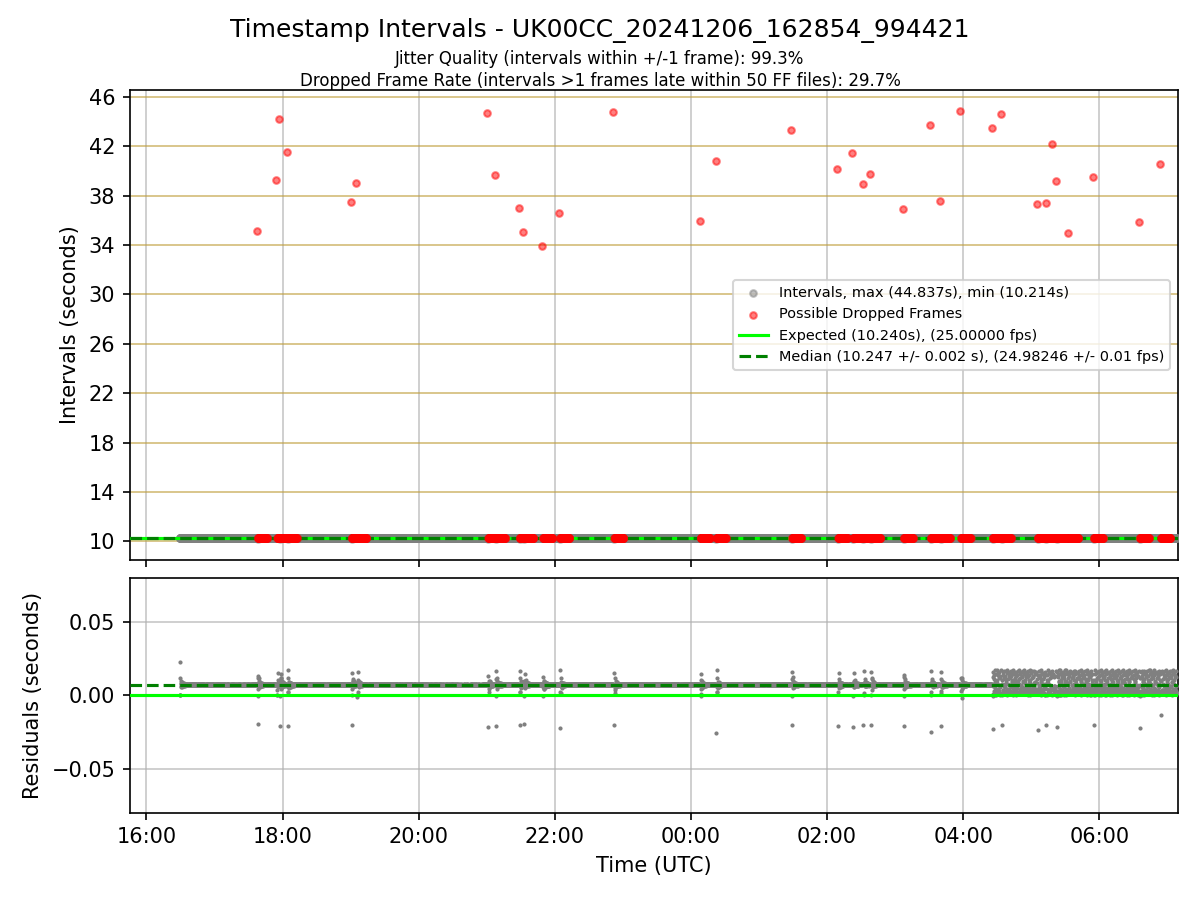Click the x-axis tick label '06:00'
The image size is (1200, 900).
(1098, 834)
